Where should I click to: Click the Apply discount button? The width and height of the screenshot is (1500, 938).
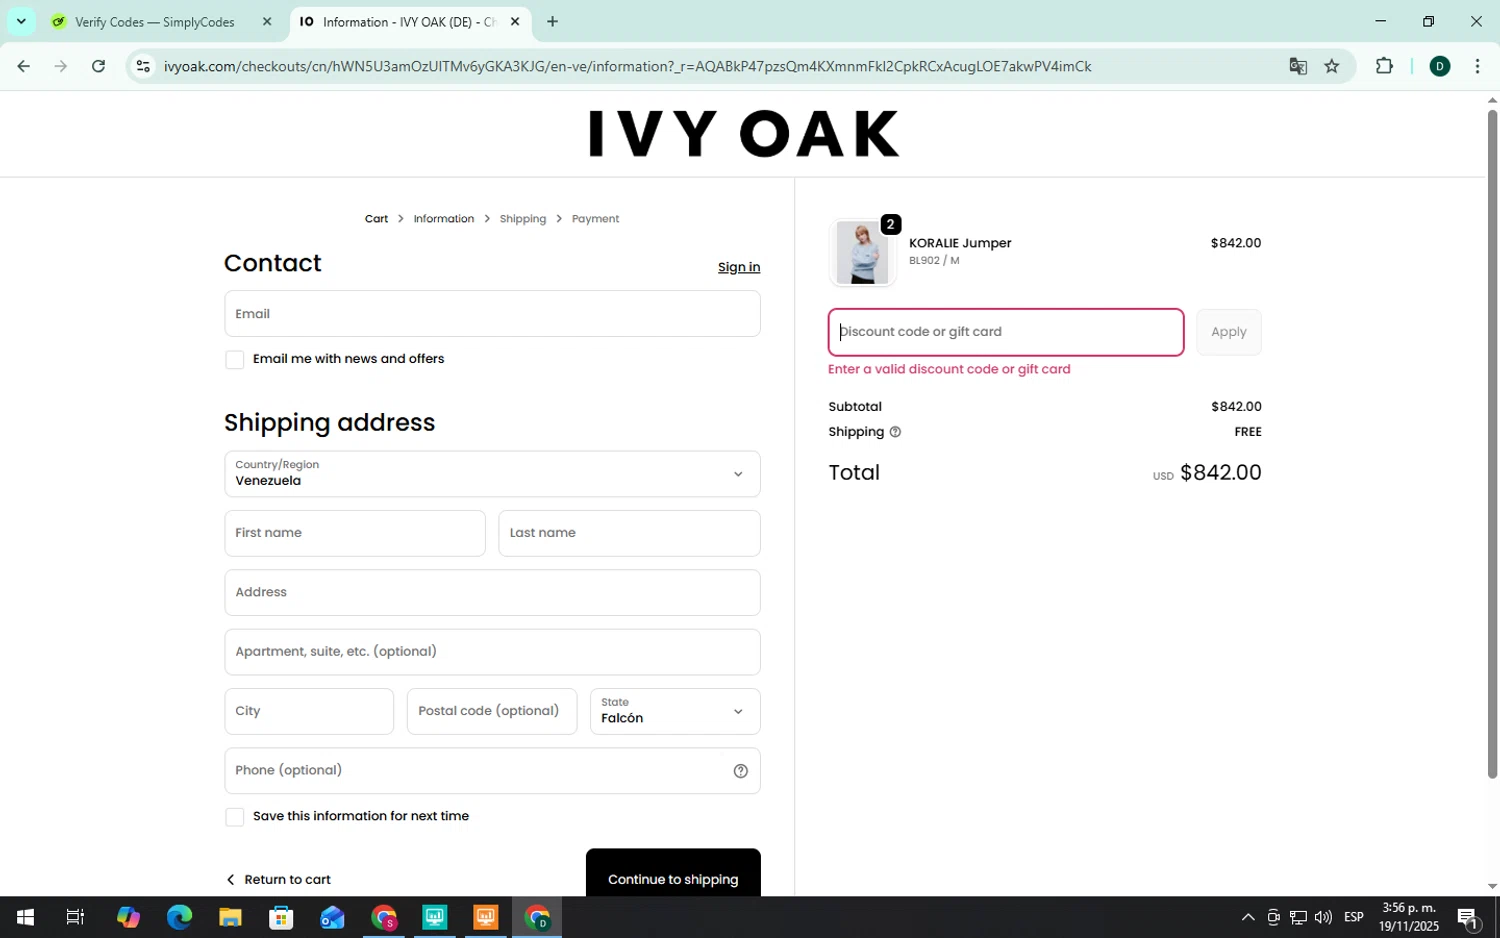coord(1229,332)
